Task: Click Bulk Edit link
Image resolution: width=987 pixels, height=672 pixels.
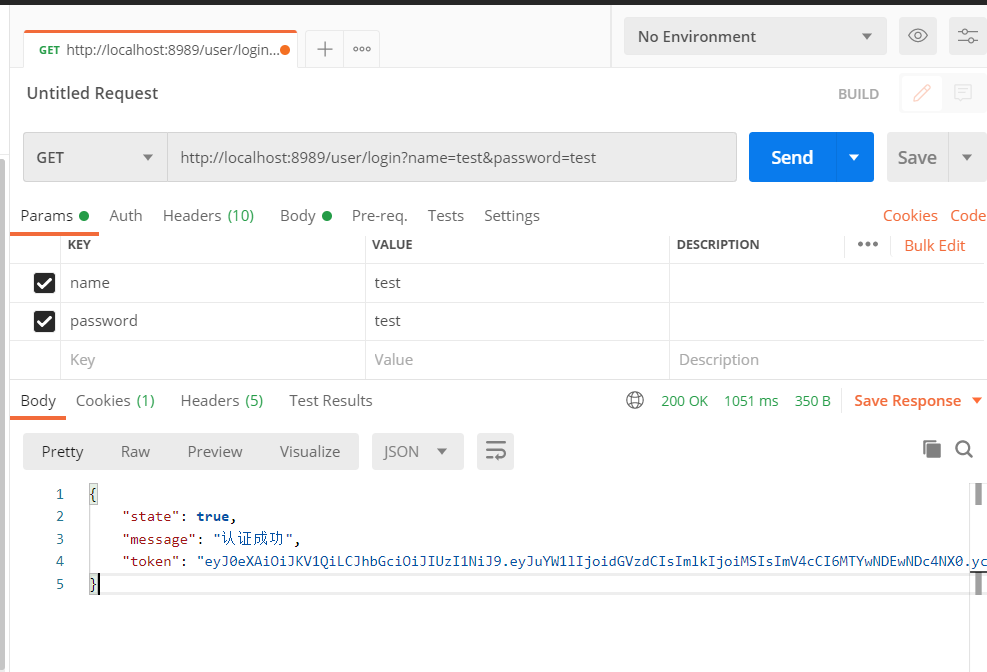Action: 934,245
